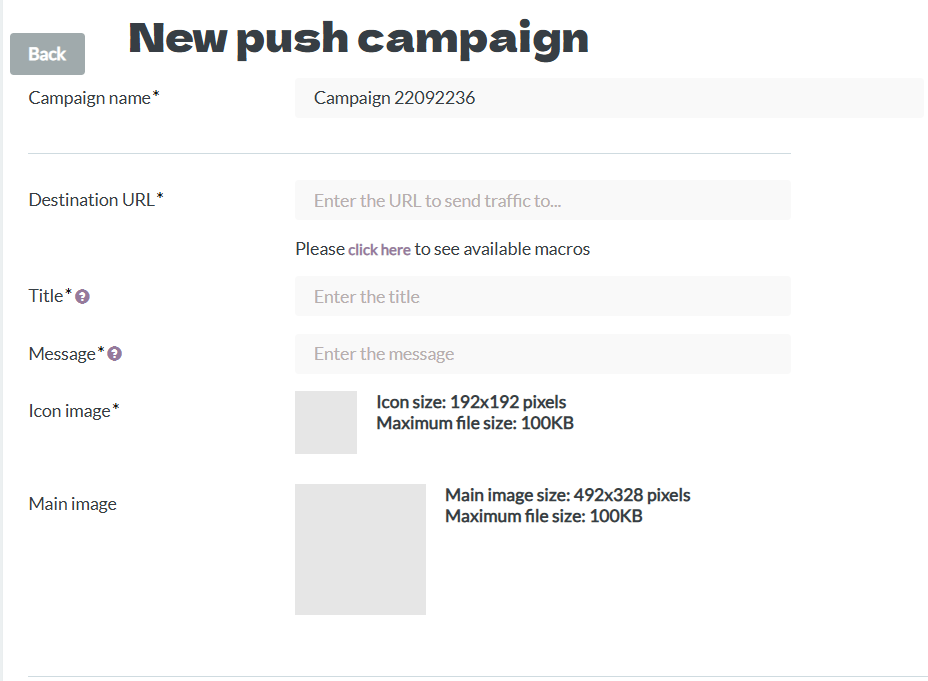
Task: Open the help icon next to Message
Action: (115, 354)
